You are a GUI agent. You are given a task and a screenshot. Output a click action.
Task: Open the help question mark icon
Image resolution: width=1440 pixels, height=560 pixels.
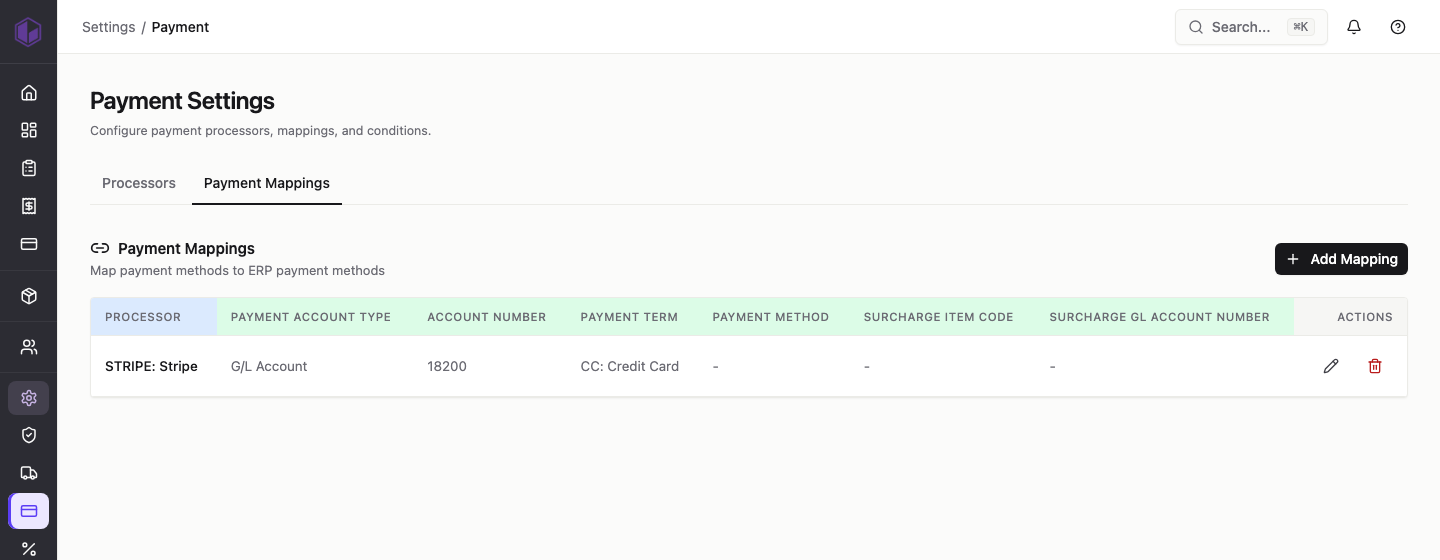[x=1398, y=27]
